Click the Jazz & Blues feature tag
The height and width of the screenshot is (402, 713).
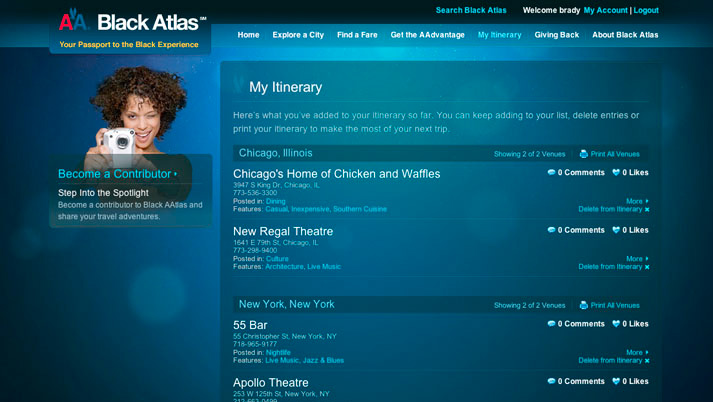tap(323, 360)
